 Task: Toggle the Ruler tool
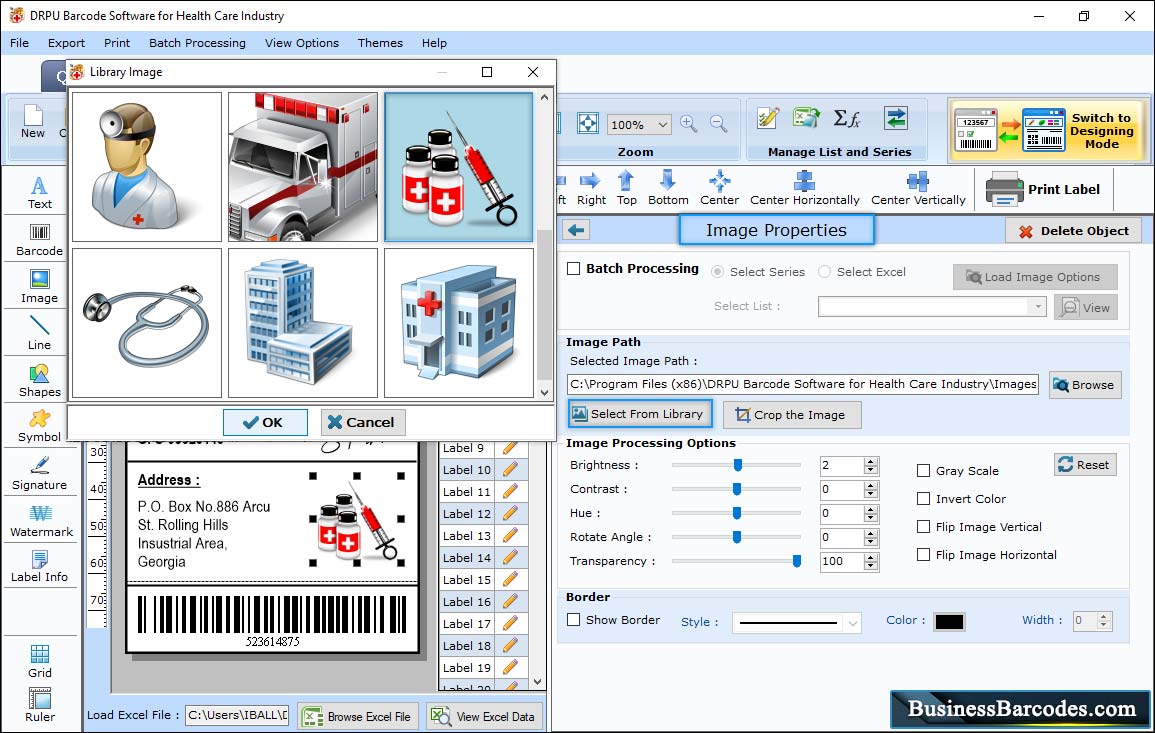point(39,705)
